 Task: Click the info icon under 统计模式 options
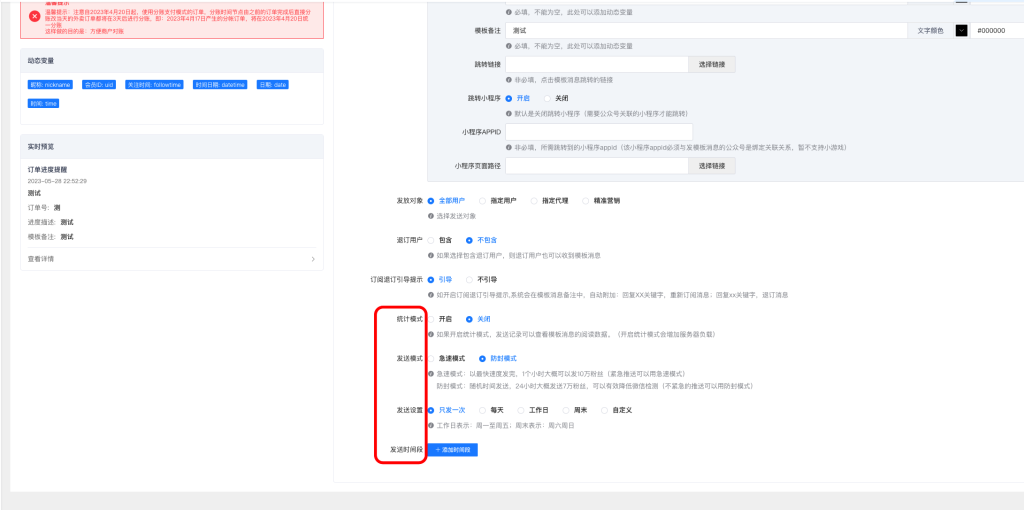coord(431,334)
